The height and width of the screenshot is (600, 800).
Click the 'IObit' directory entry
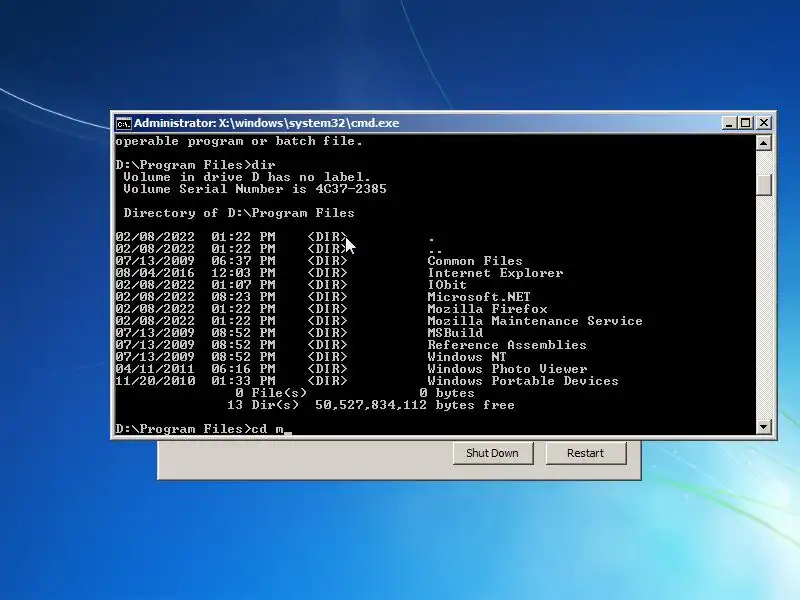(447, 285)
